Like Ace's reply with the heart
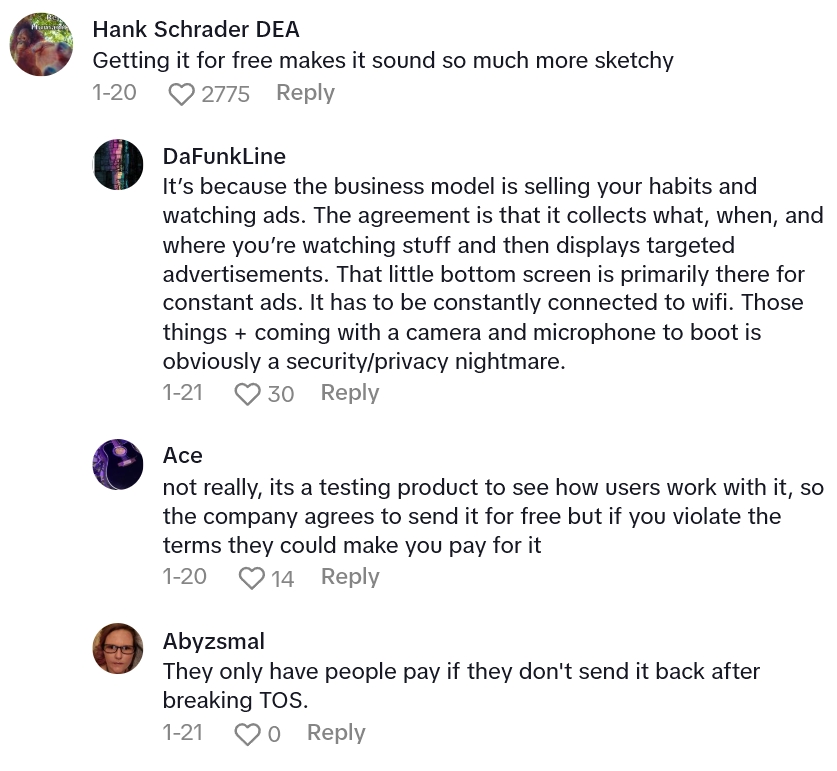Viewport: 837px width, 771px height. [252, 578]
